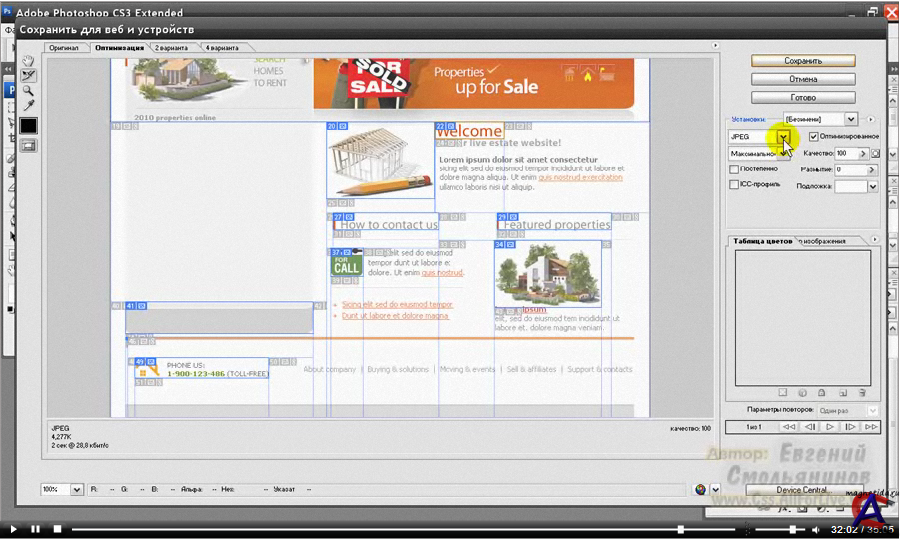Click the Качество value input field
The height and width of the screenshot is (540, 900).
pos(846,154)
